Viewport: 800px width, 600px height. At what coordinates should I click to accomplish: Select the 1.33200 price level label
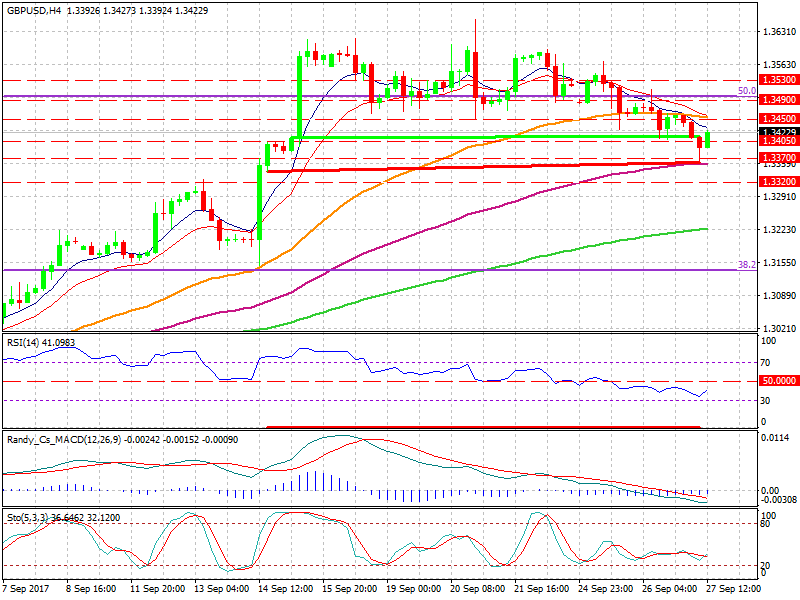778,182
